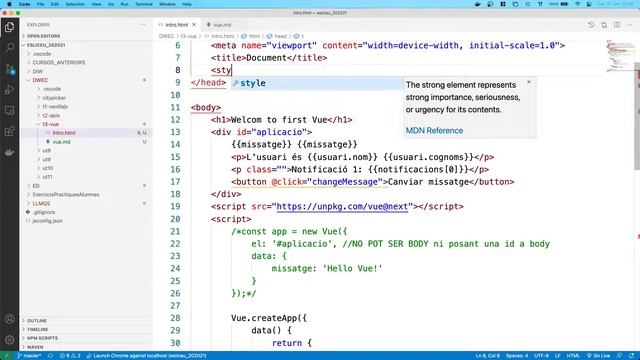Open the Search view in activity bar

pos(9,48)
